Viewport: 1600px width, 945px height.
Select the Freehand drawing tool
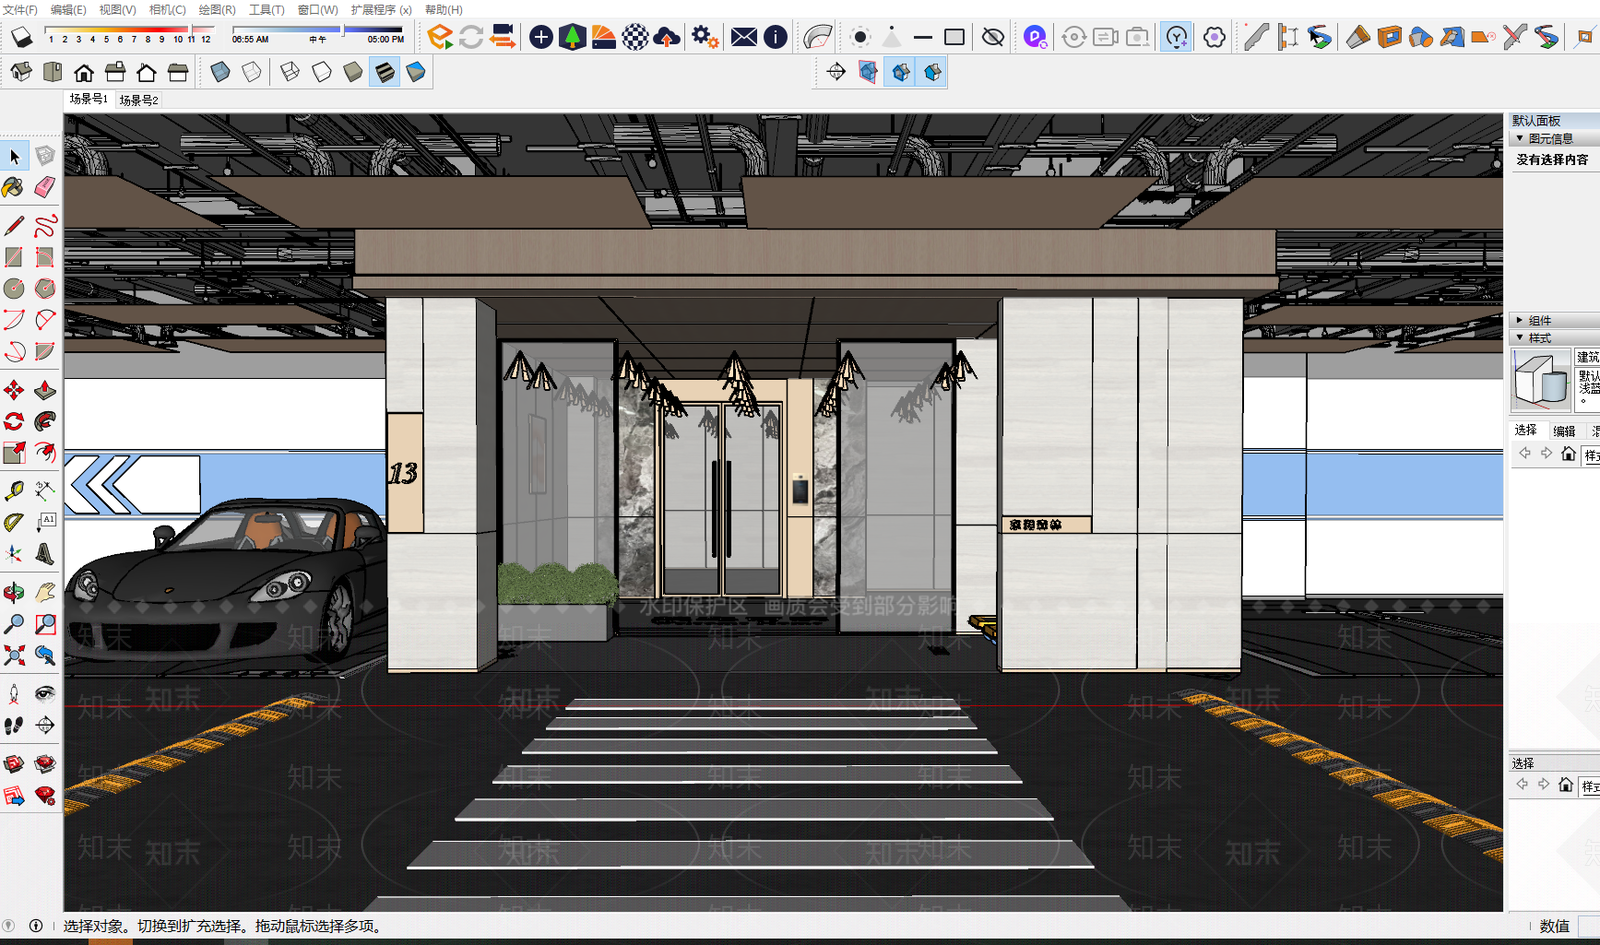(45, 226)
